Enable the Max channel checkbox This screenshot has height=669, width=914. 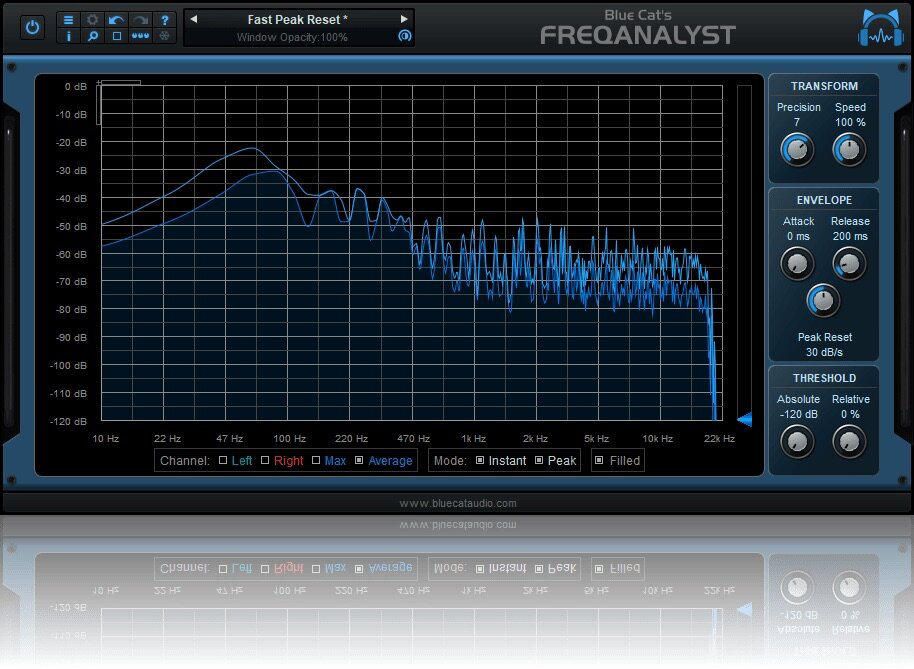pos(316,460)
